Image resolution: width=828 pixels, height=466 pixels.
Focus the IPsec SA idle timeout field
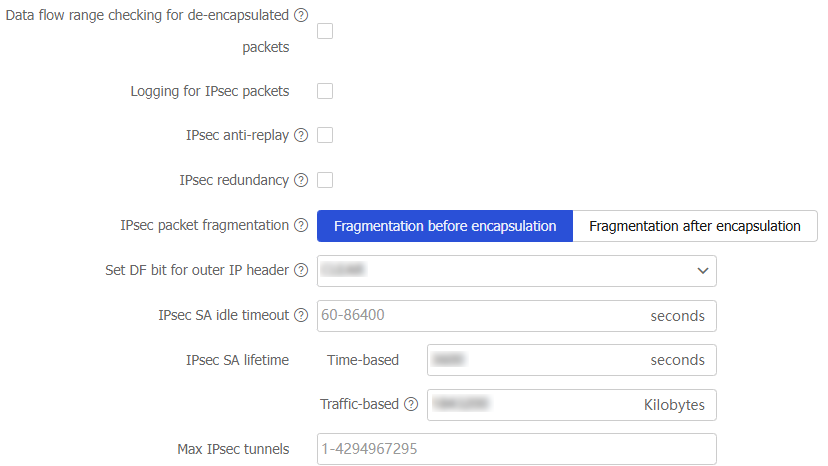click(480, 315)
